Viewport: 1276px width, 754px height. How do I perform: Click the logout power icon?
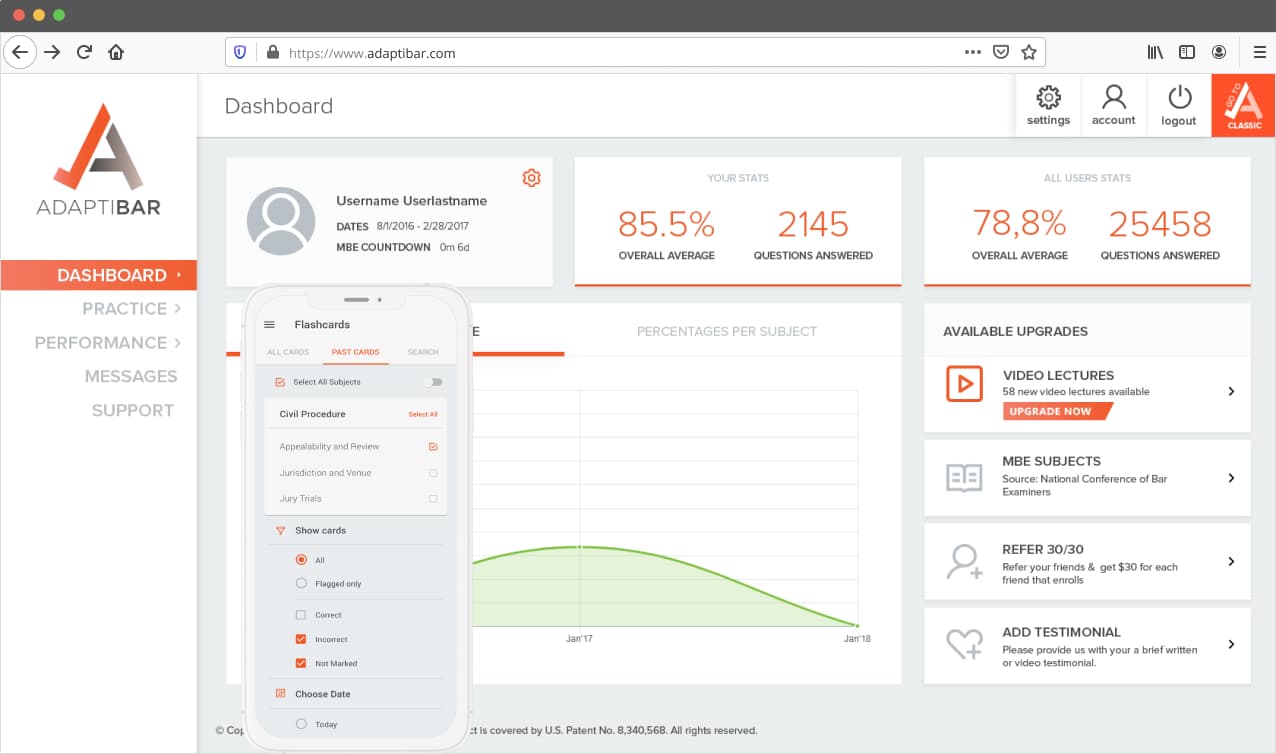pyautogui.click(x=1180, y=97)
